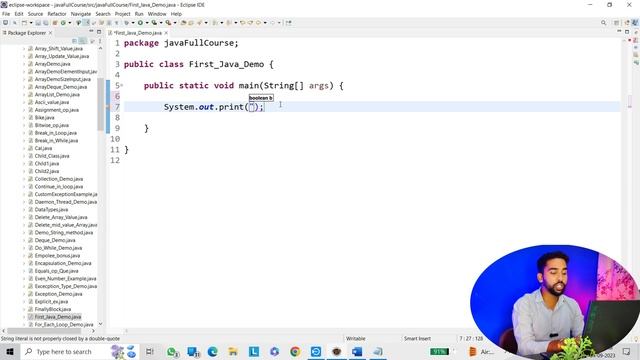The image size is (640, 360).
Task: Toggle Link with Editor in Package Explorer
Action: click(x=82, y=41)
